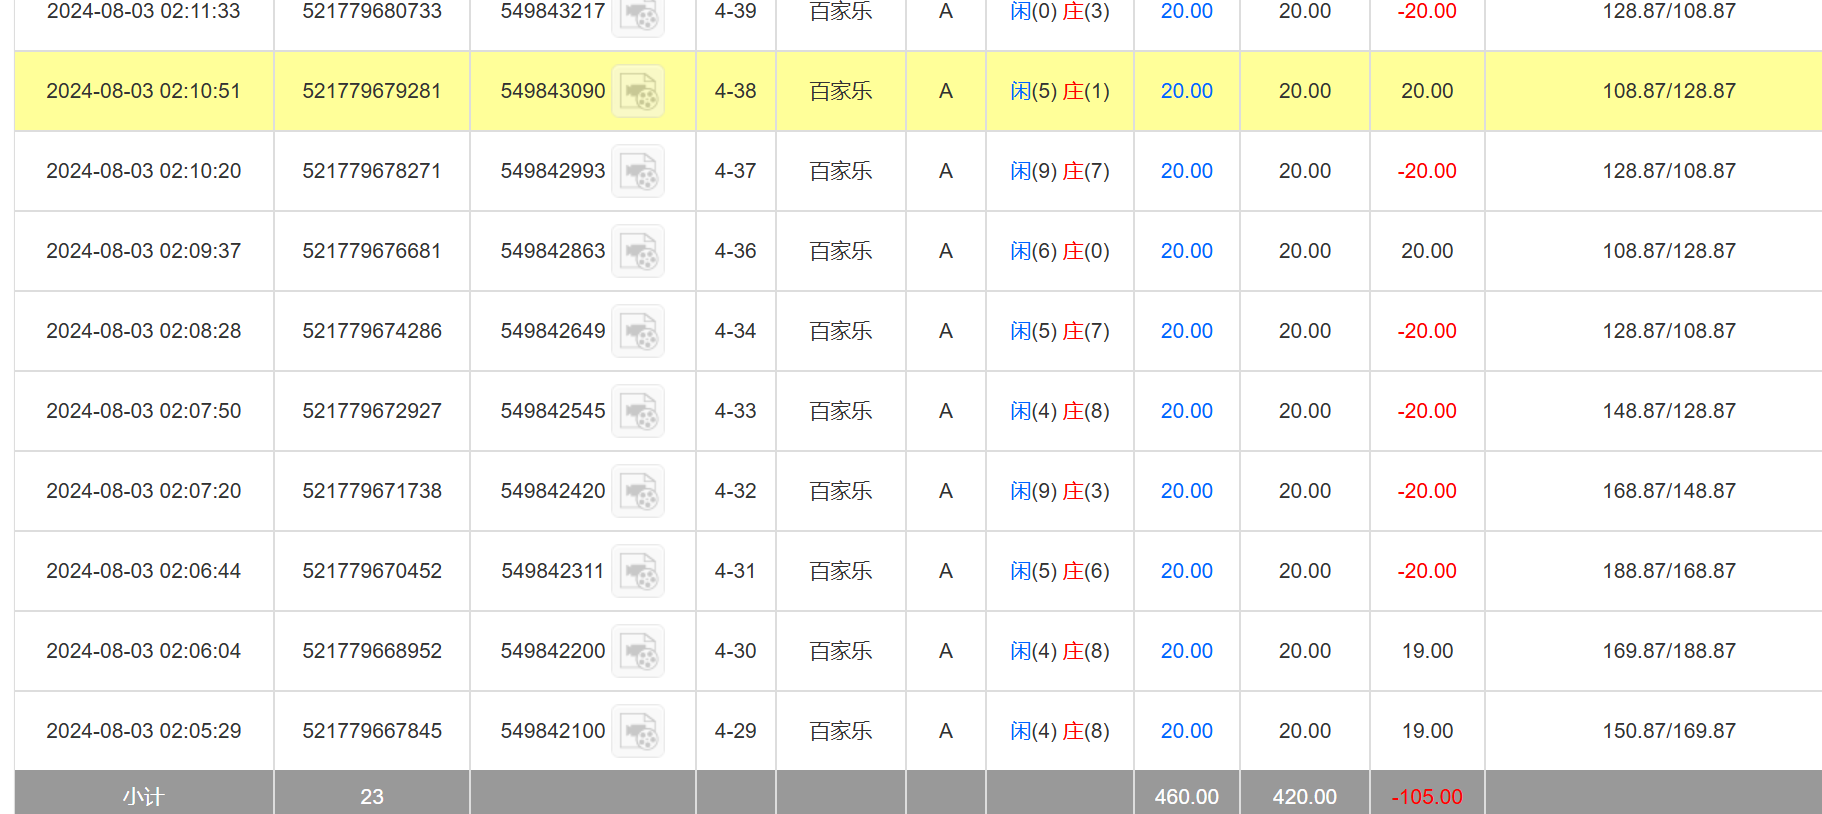This screenshot has width=1822, height=814.
Task: Open replay icon beside 549842545
Action: (x=638, y=412)
